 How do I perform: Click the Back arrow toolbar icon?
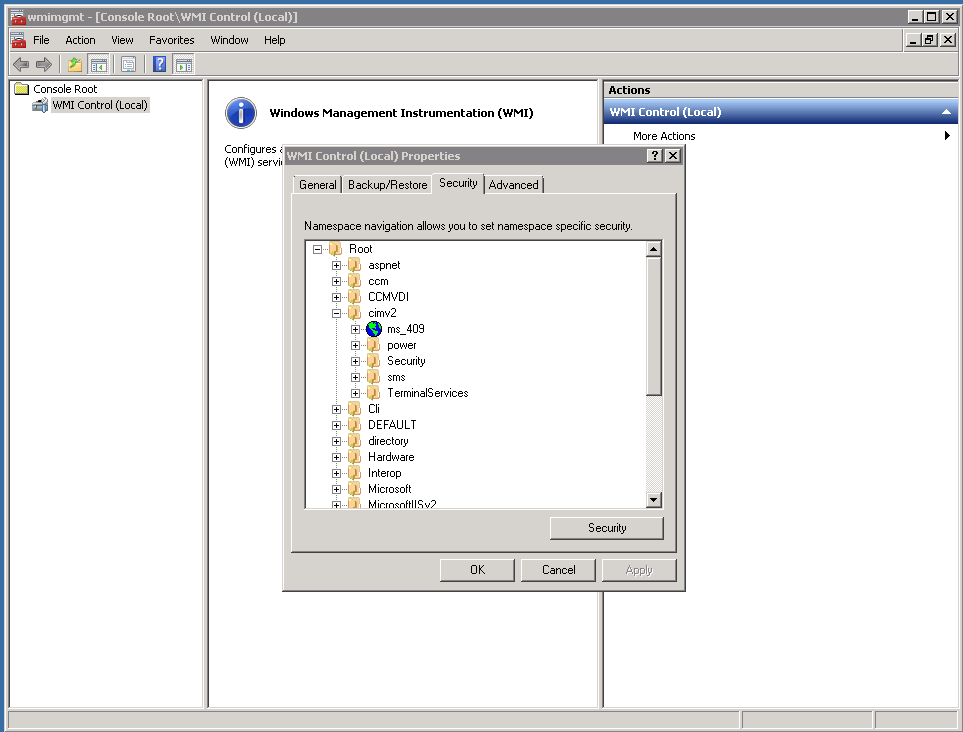click(21, 64)
